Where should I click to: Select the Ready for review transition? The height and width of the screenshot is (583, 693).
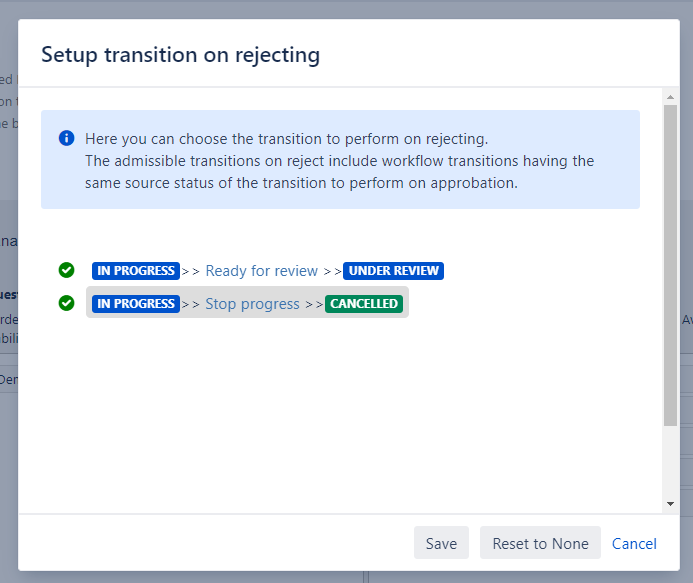[x=261, y=271]
